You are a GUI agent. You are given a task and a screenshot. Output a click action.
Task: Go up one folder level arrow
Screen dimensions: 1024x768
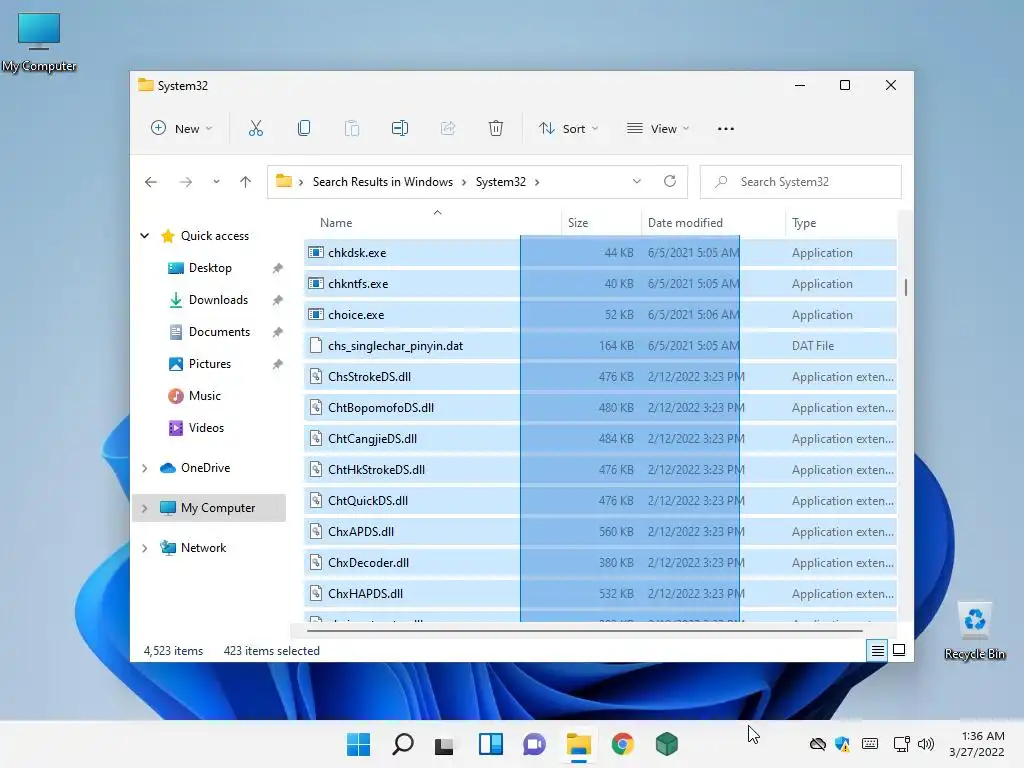(x=246, y=182)
